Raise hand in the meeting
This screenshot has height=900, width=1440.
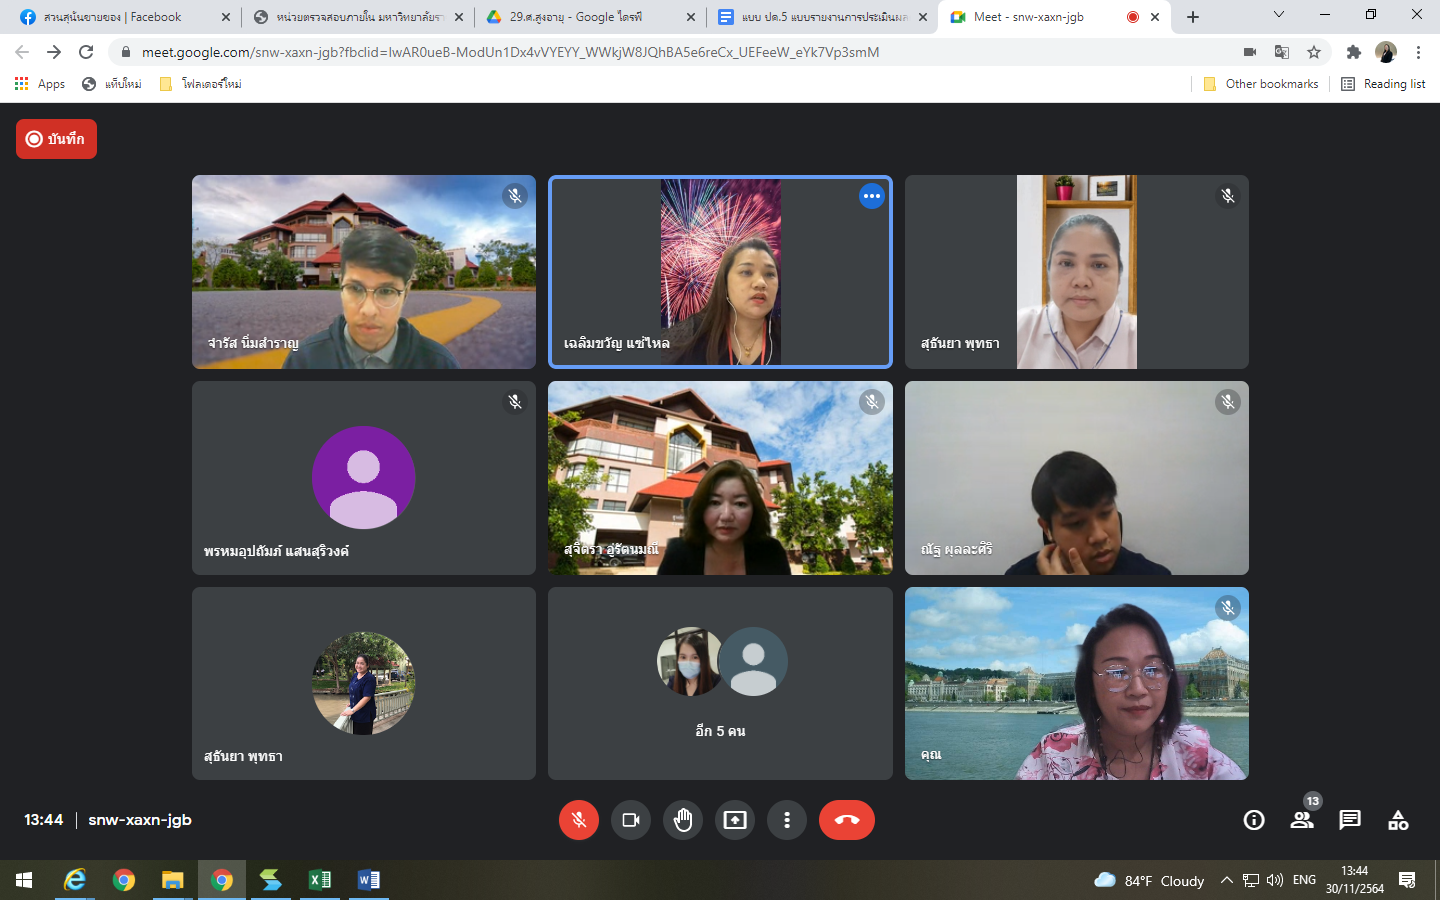[683, 820]
